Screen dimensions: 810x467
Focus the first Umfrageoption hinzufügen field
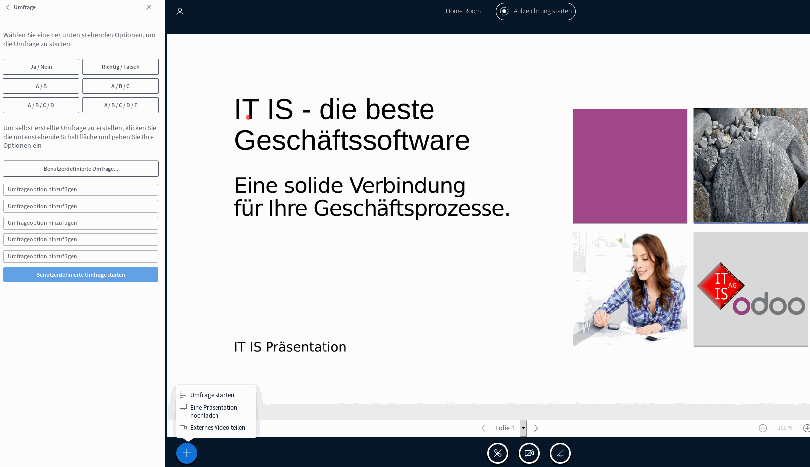pos(81,189)
